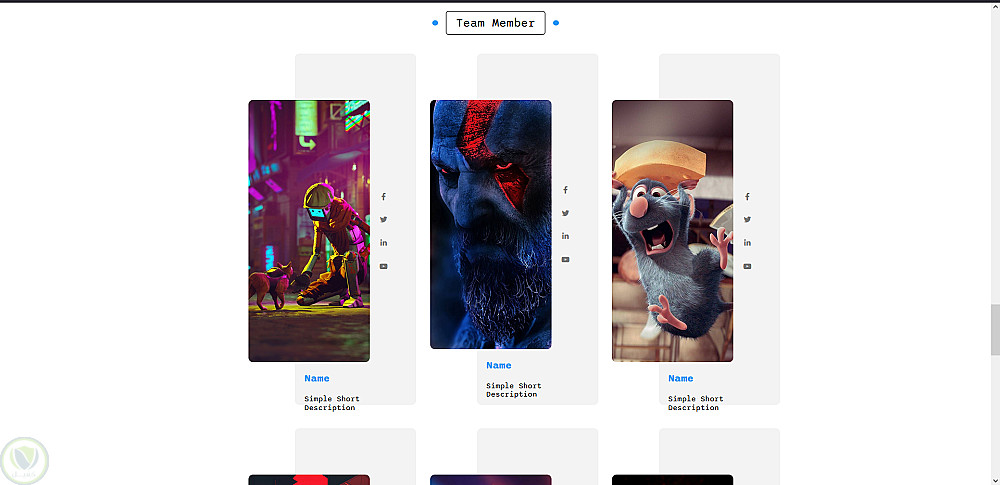Click the Name under the Kratos card
The image size is (1000, 485).
tap(499, 366)
